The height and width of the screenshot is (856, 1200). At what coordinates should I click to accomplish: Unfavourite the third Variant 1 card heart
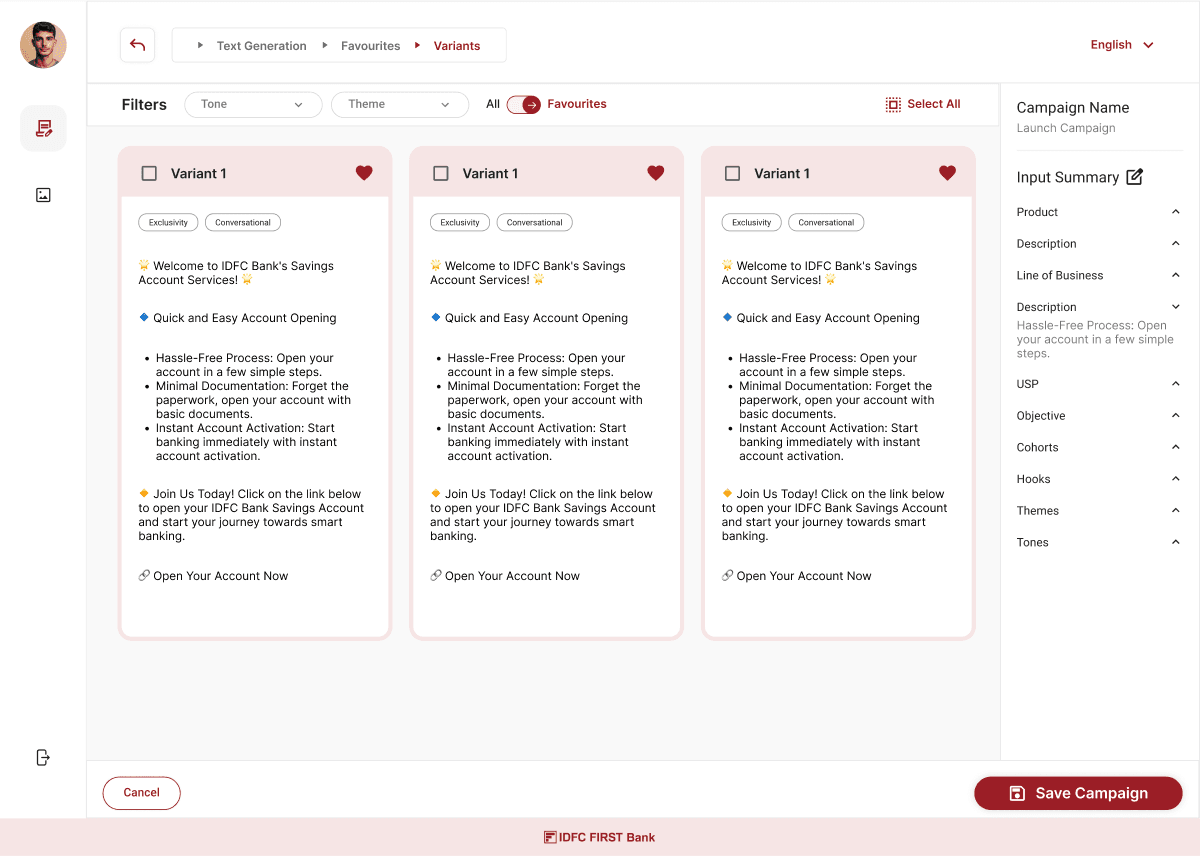(x=947, y=173)
